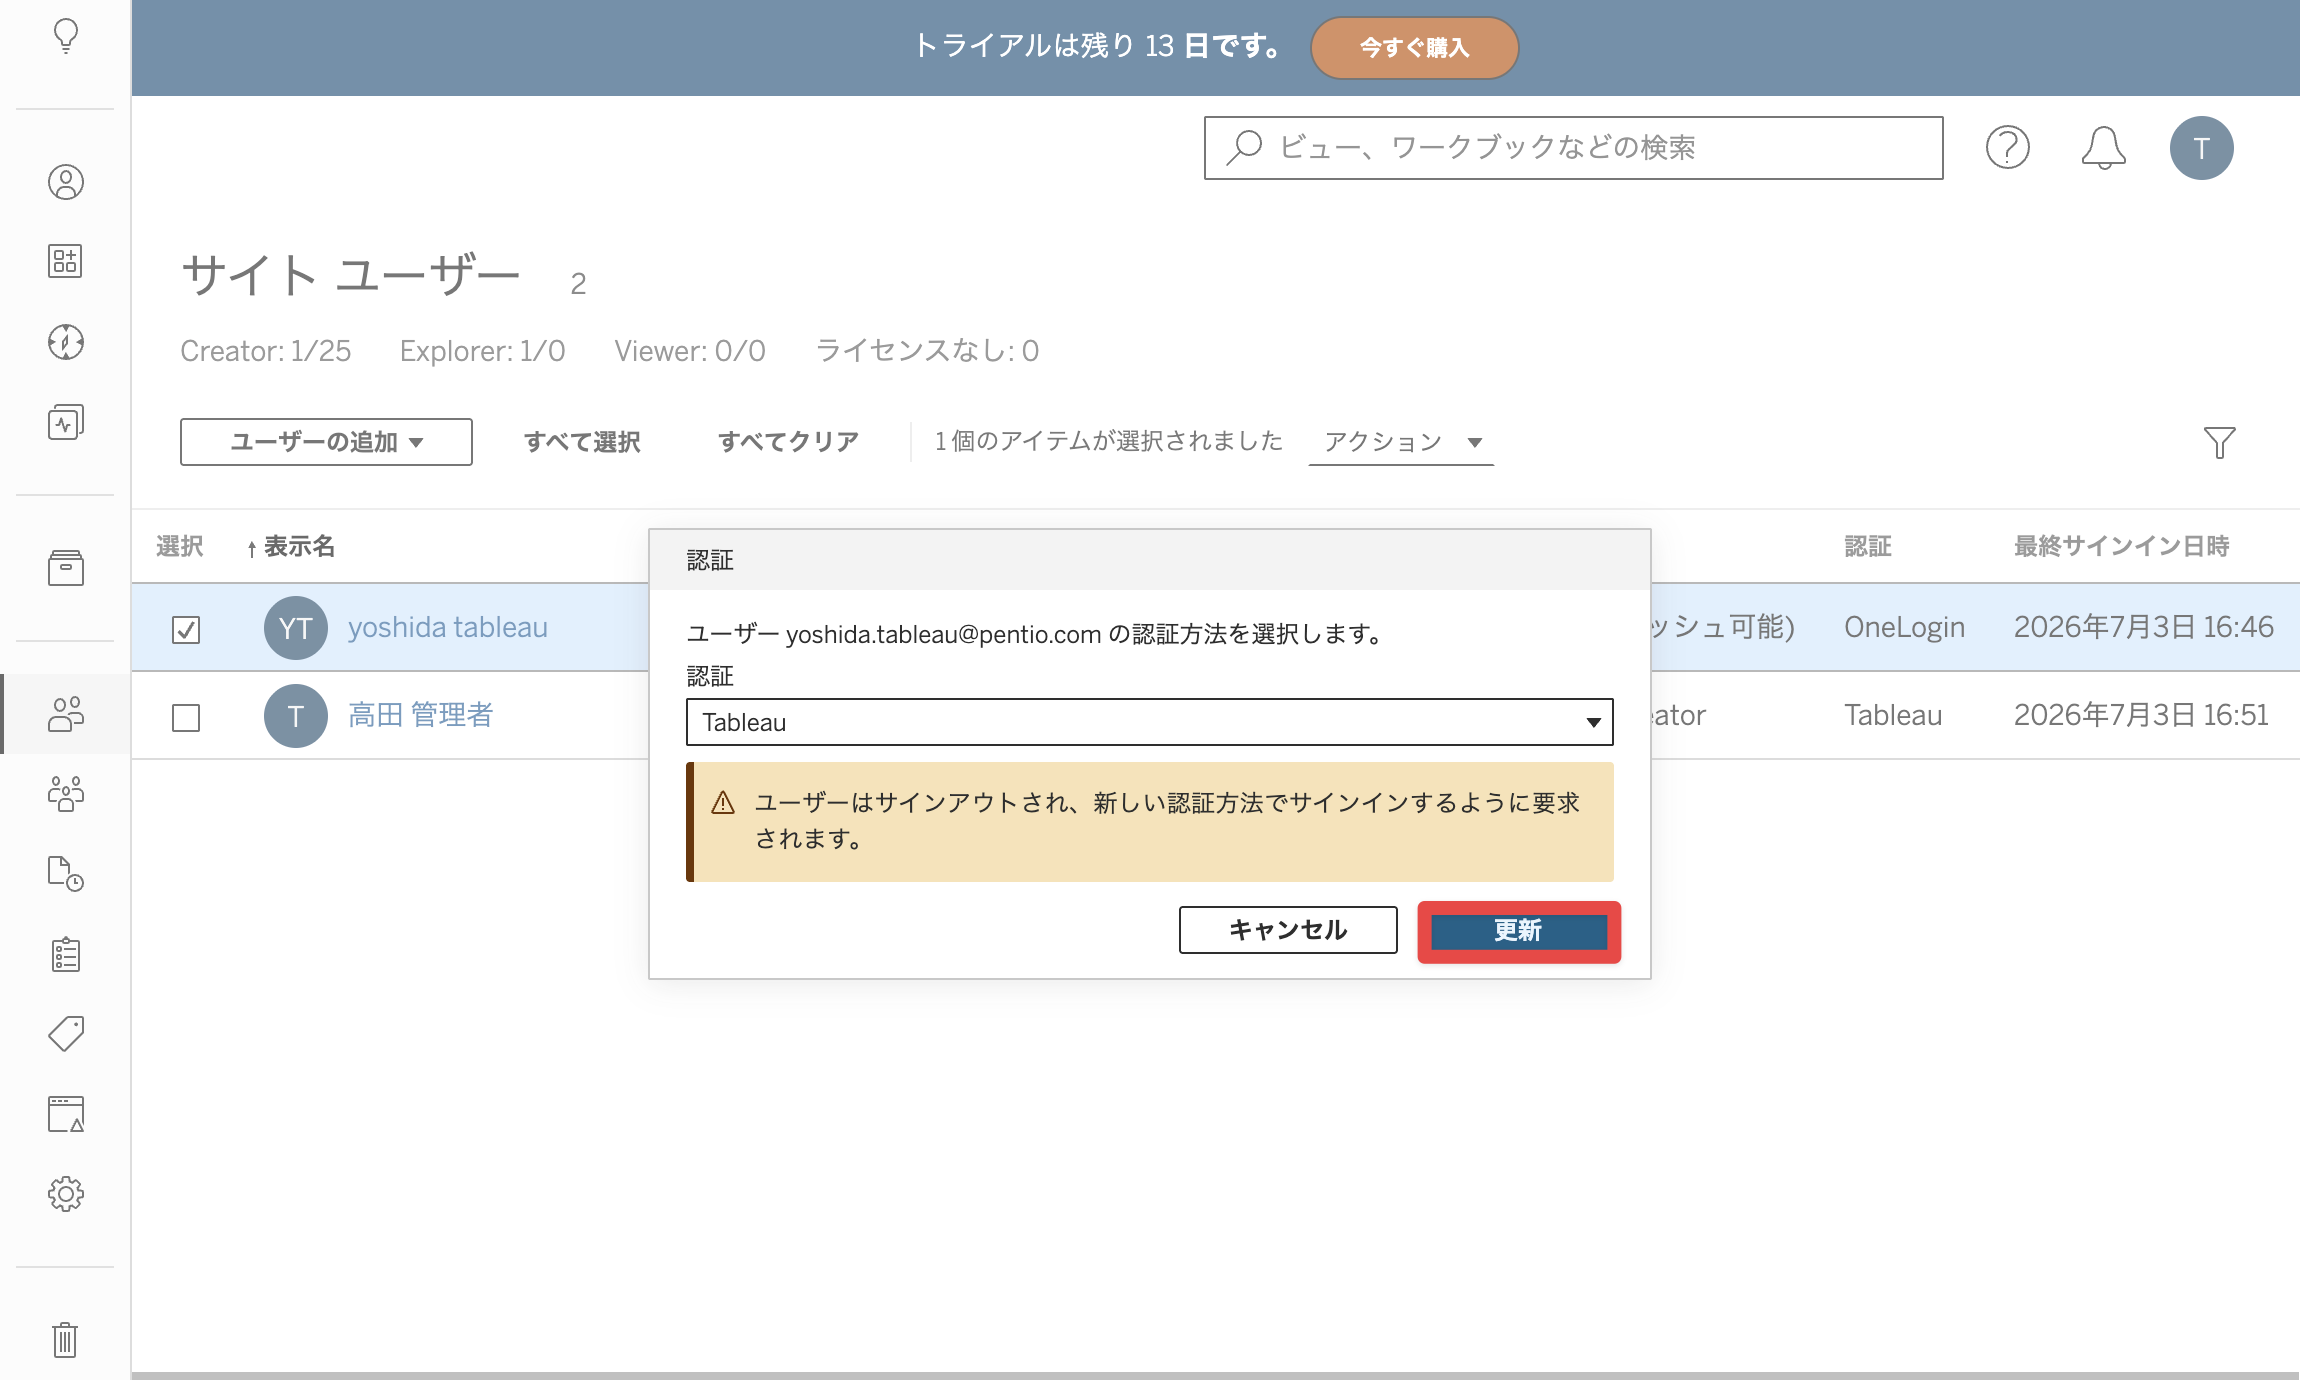
Task: Click the OneLogin authentication cell
Action: [x=1905, y=627]
